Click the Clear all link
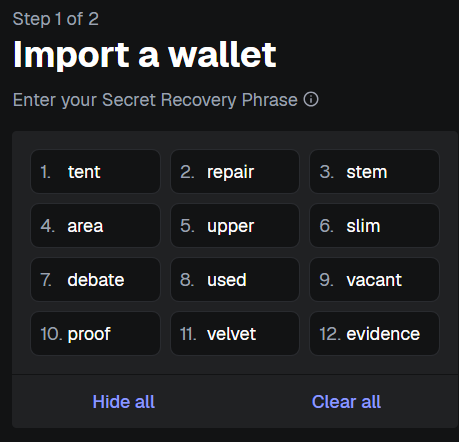 346,401
